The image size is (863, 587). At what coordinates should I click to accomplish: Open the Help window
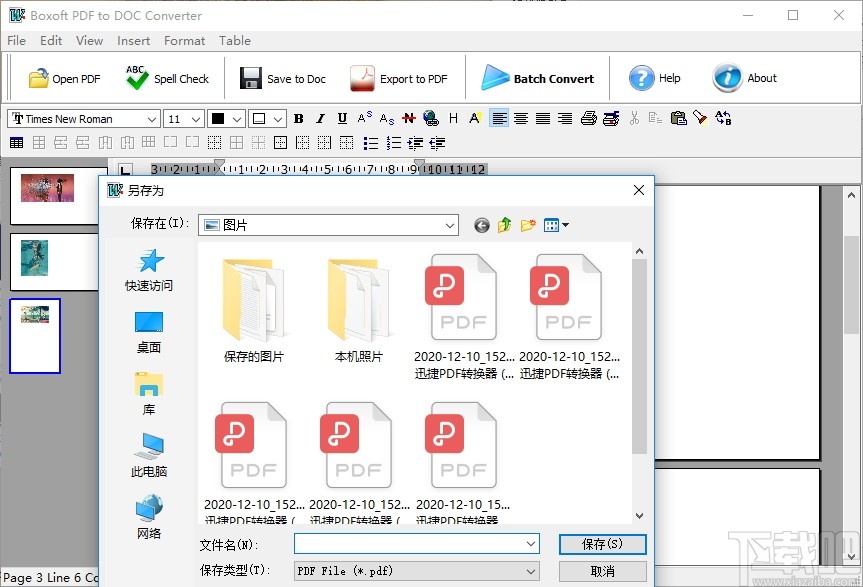655,77
